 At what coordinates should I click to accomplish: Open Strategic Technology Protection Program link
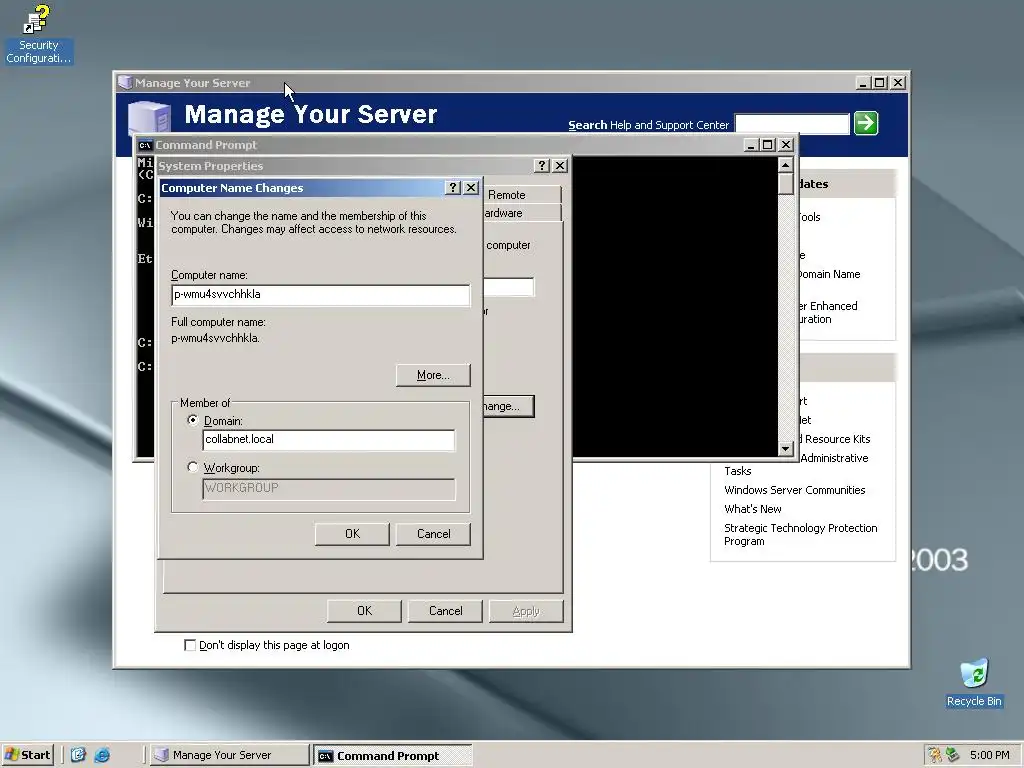click(x=800, y=534)
